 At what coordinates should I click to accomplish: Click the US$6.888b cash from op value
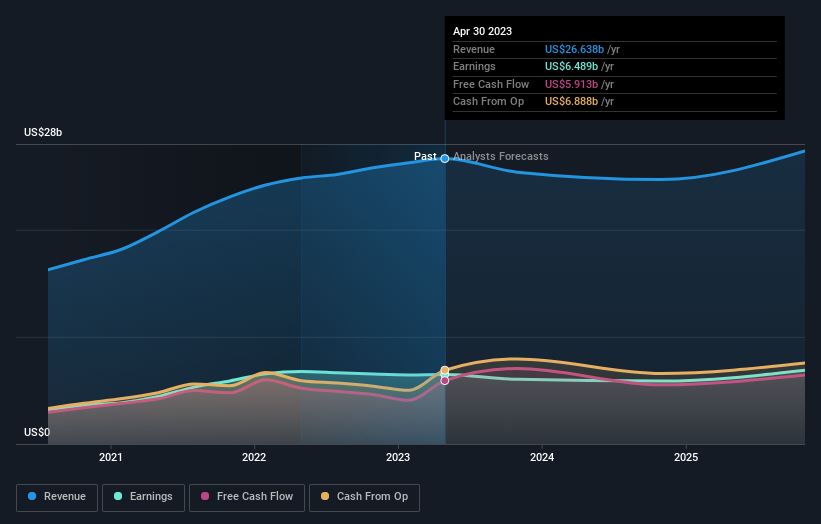[x=571, y=102]
